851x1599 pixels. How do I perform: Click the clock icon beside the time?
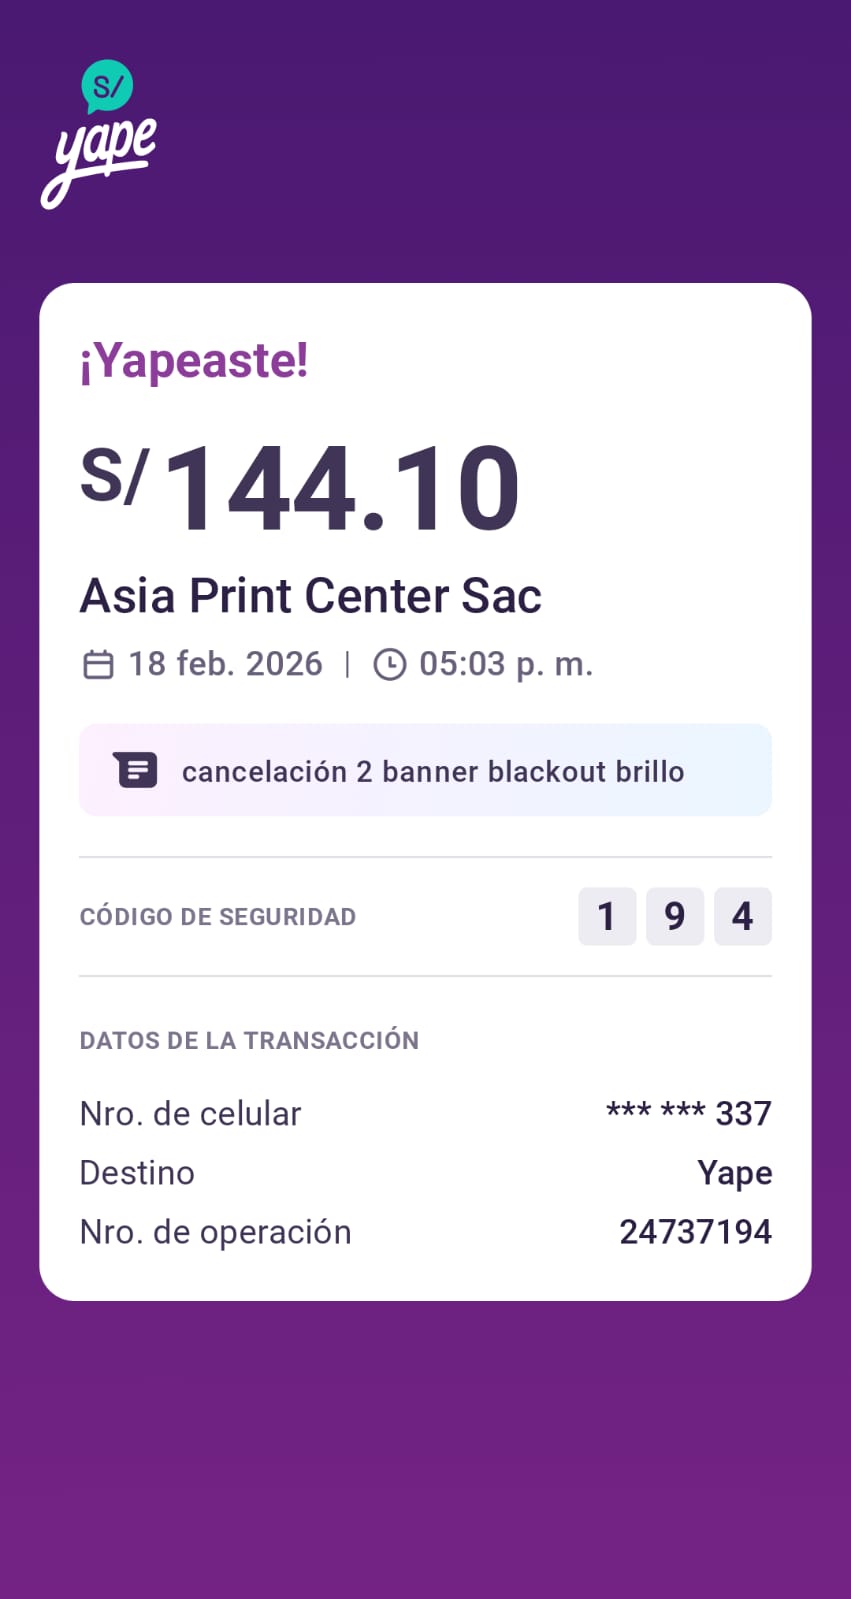pos(390,664)
